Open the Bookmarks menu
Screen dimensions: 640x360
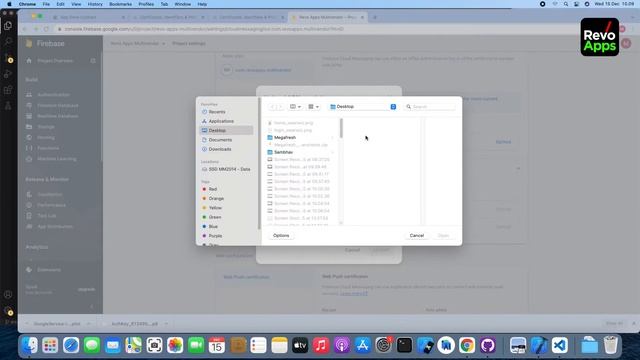(120, 4)
